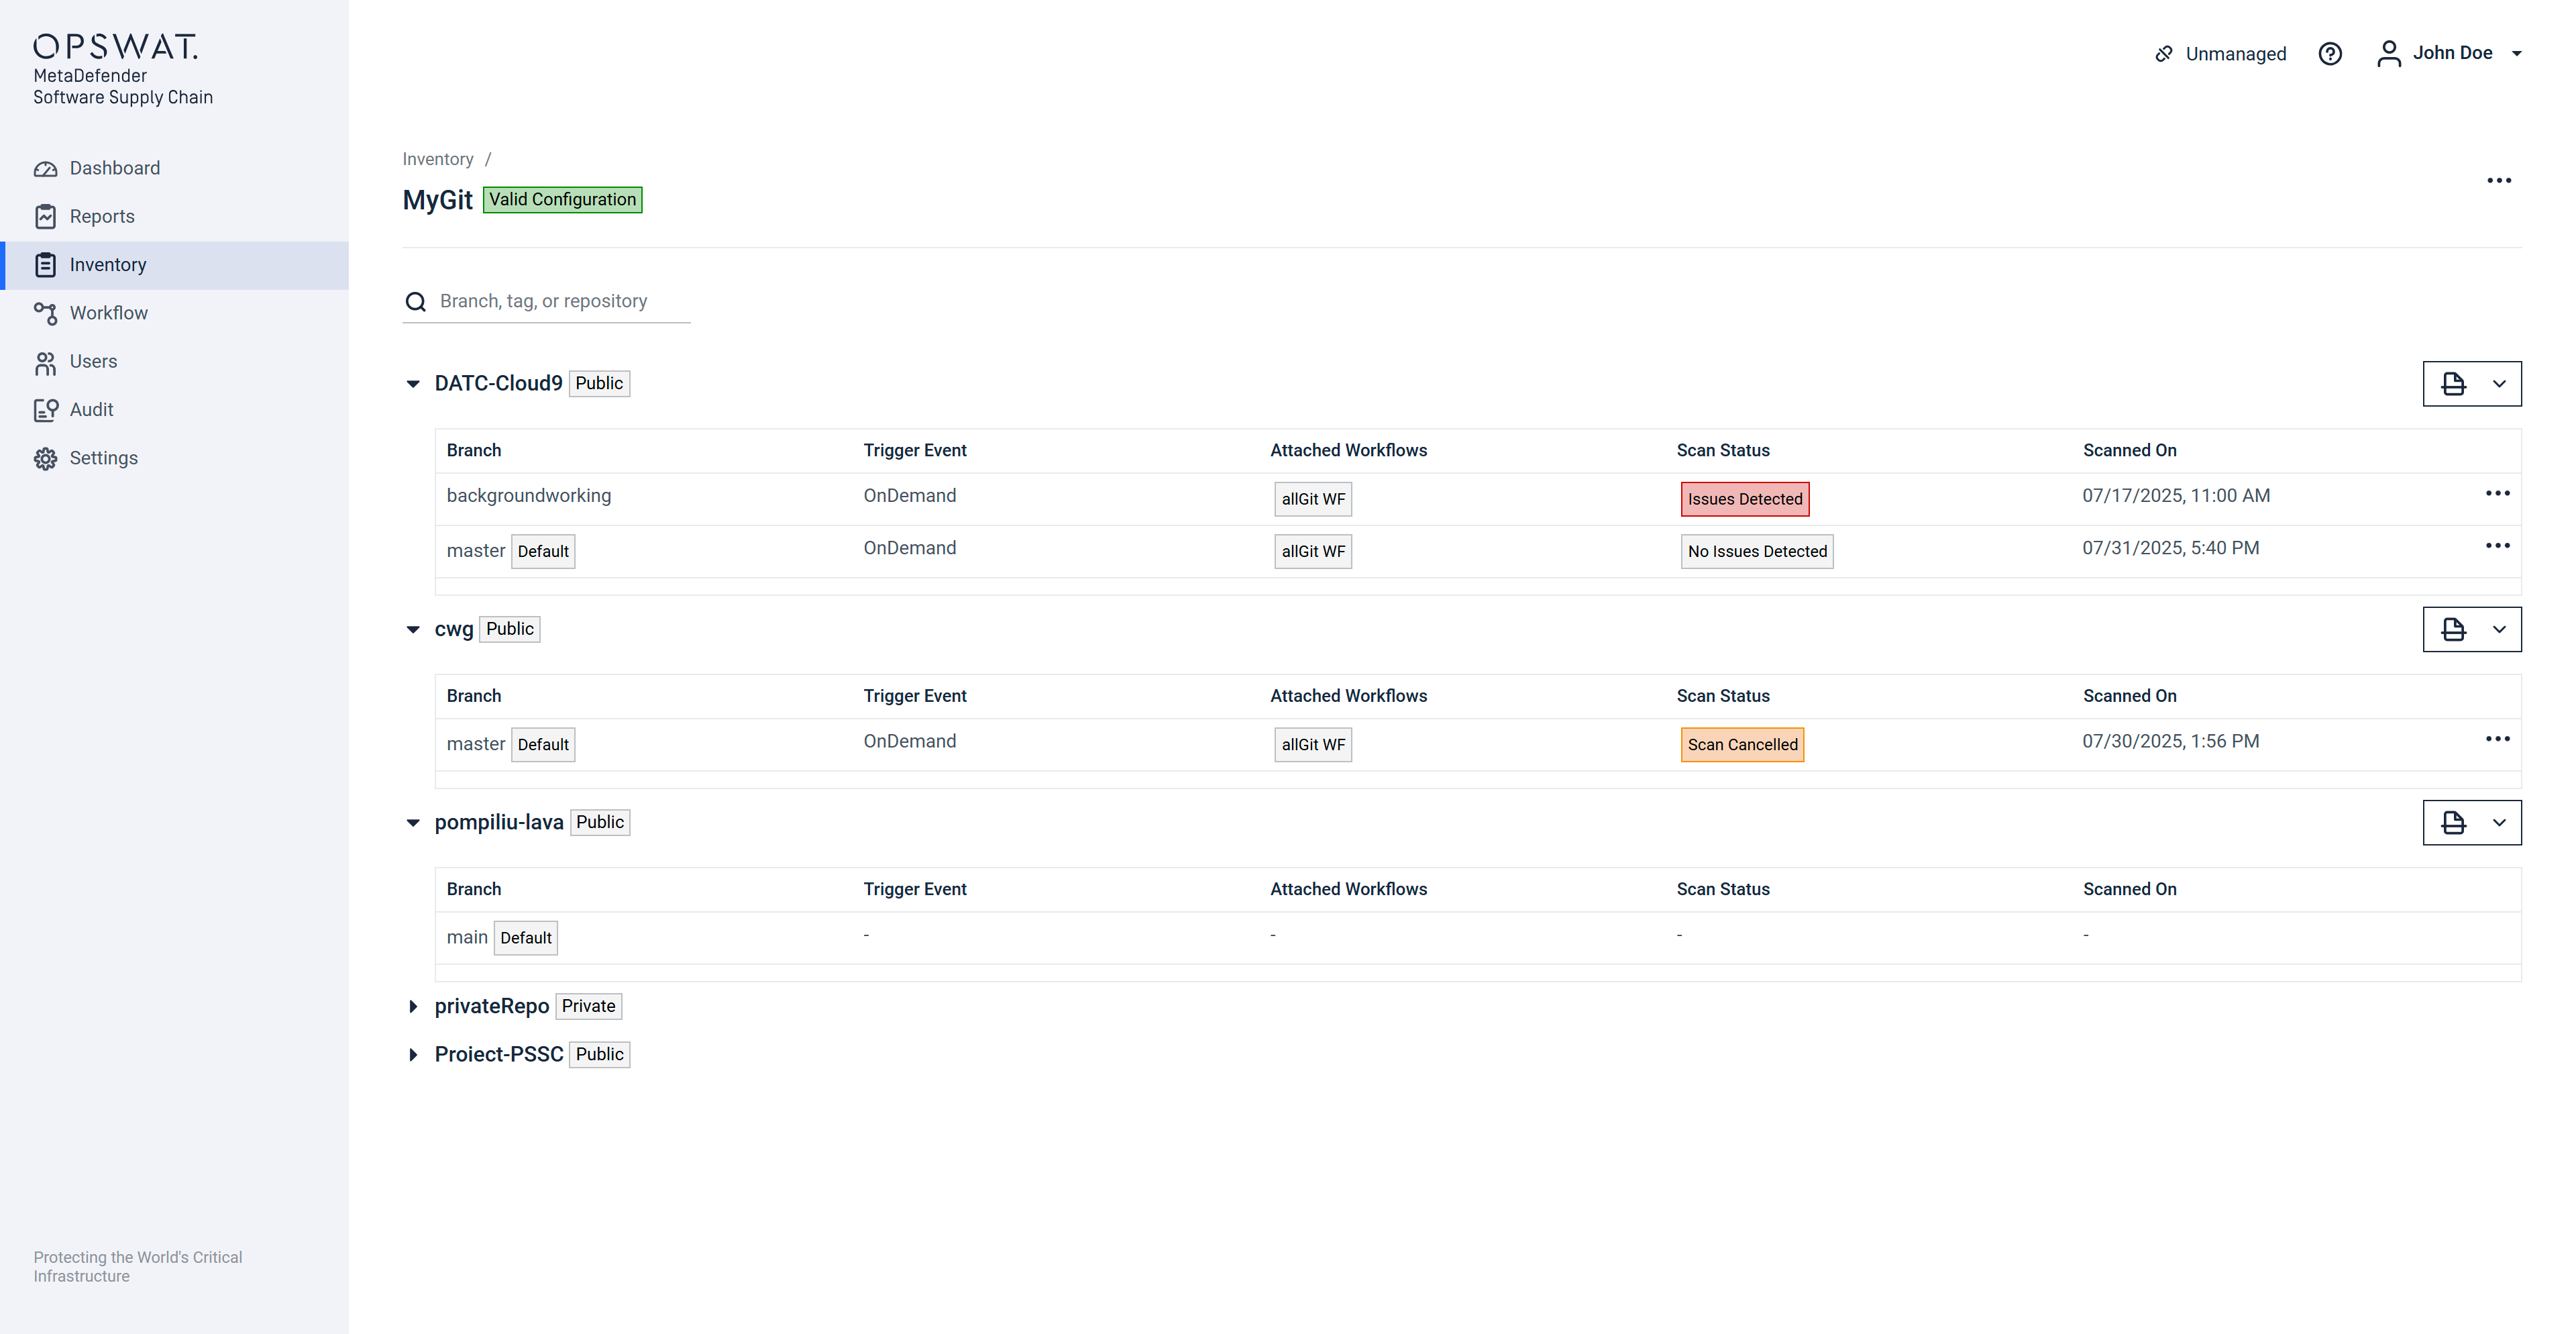Click the No Issues Detected status badge
Screen dimensions: 2576x1334
[x=1756, y=551]
